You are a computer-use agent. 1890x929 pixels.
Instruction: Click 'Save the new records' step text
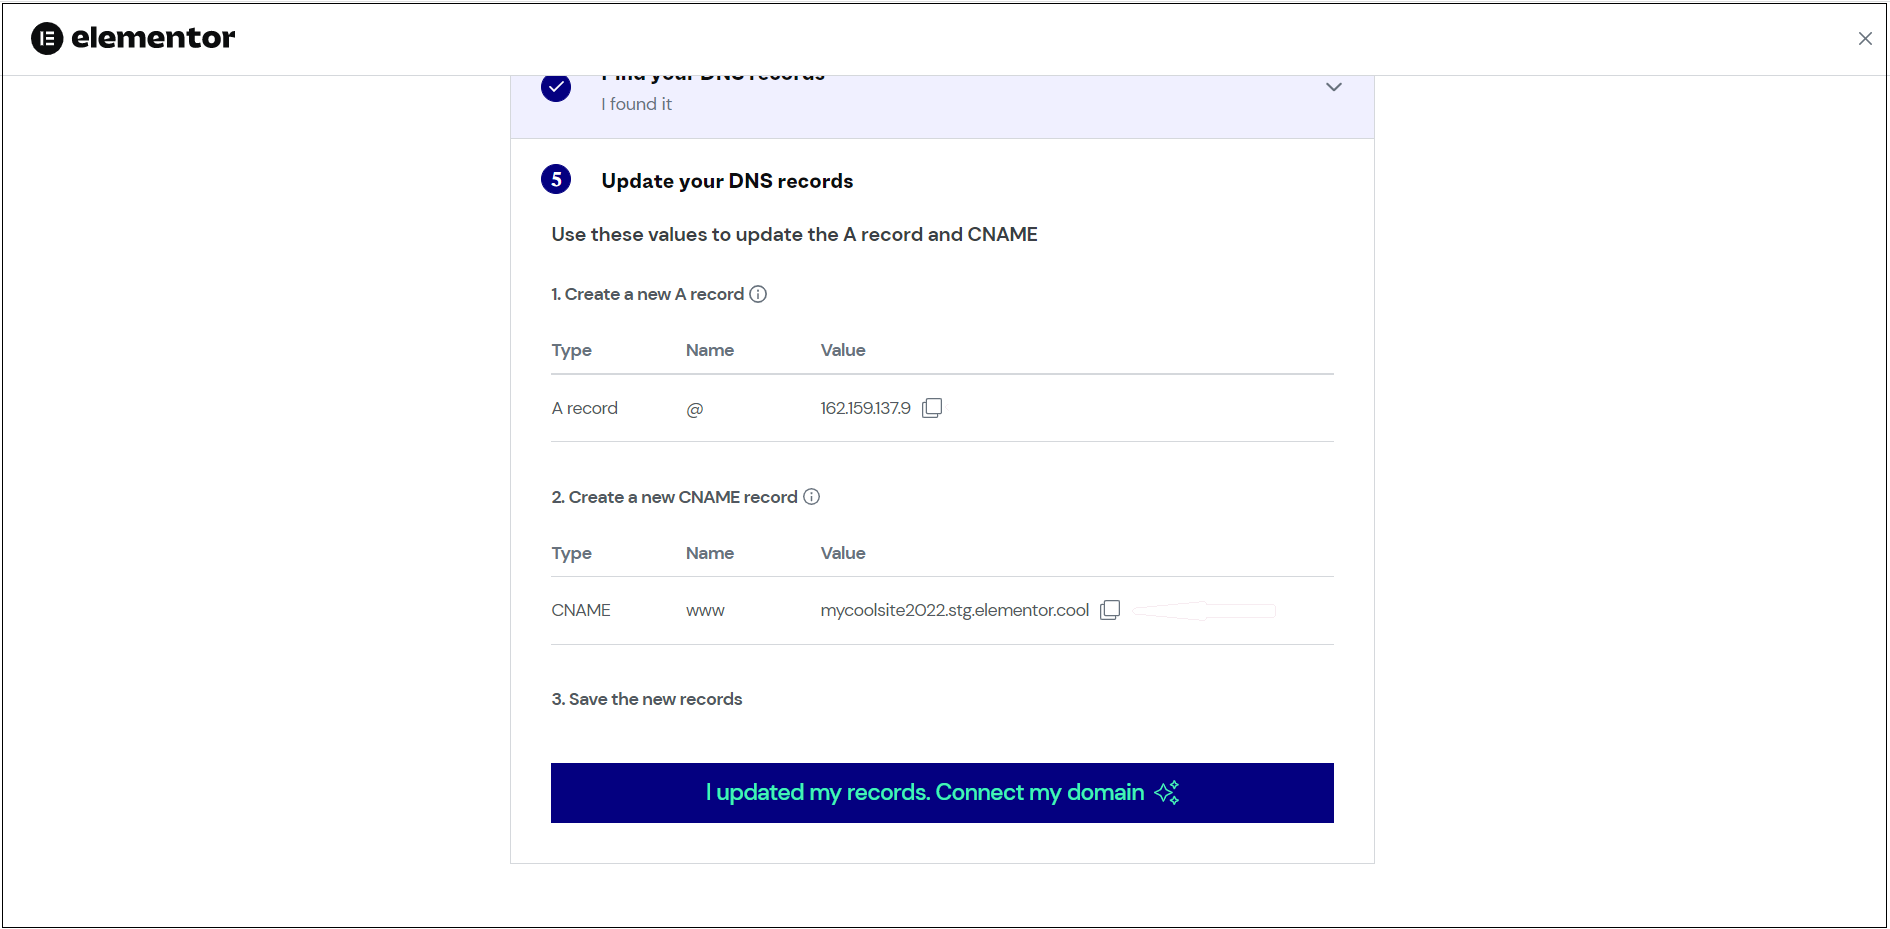click(x=647, y=699)
